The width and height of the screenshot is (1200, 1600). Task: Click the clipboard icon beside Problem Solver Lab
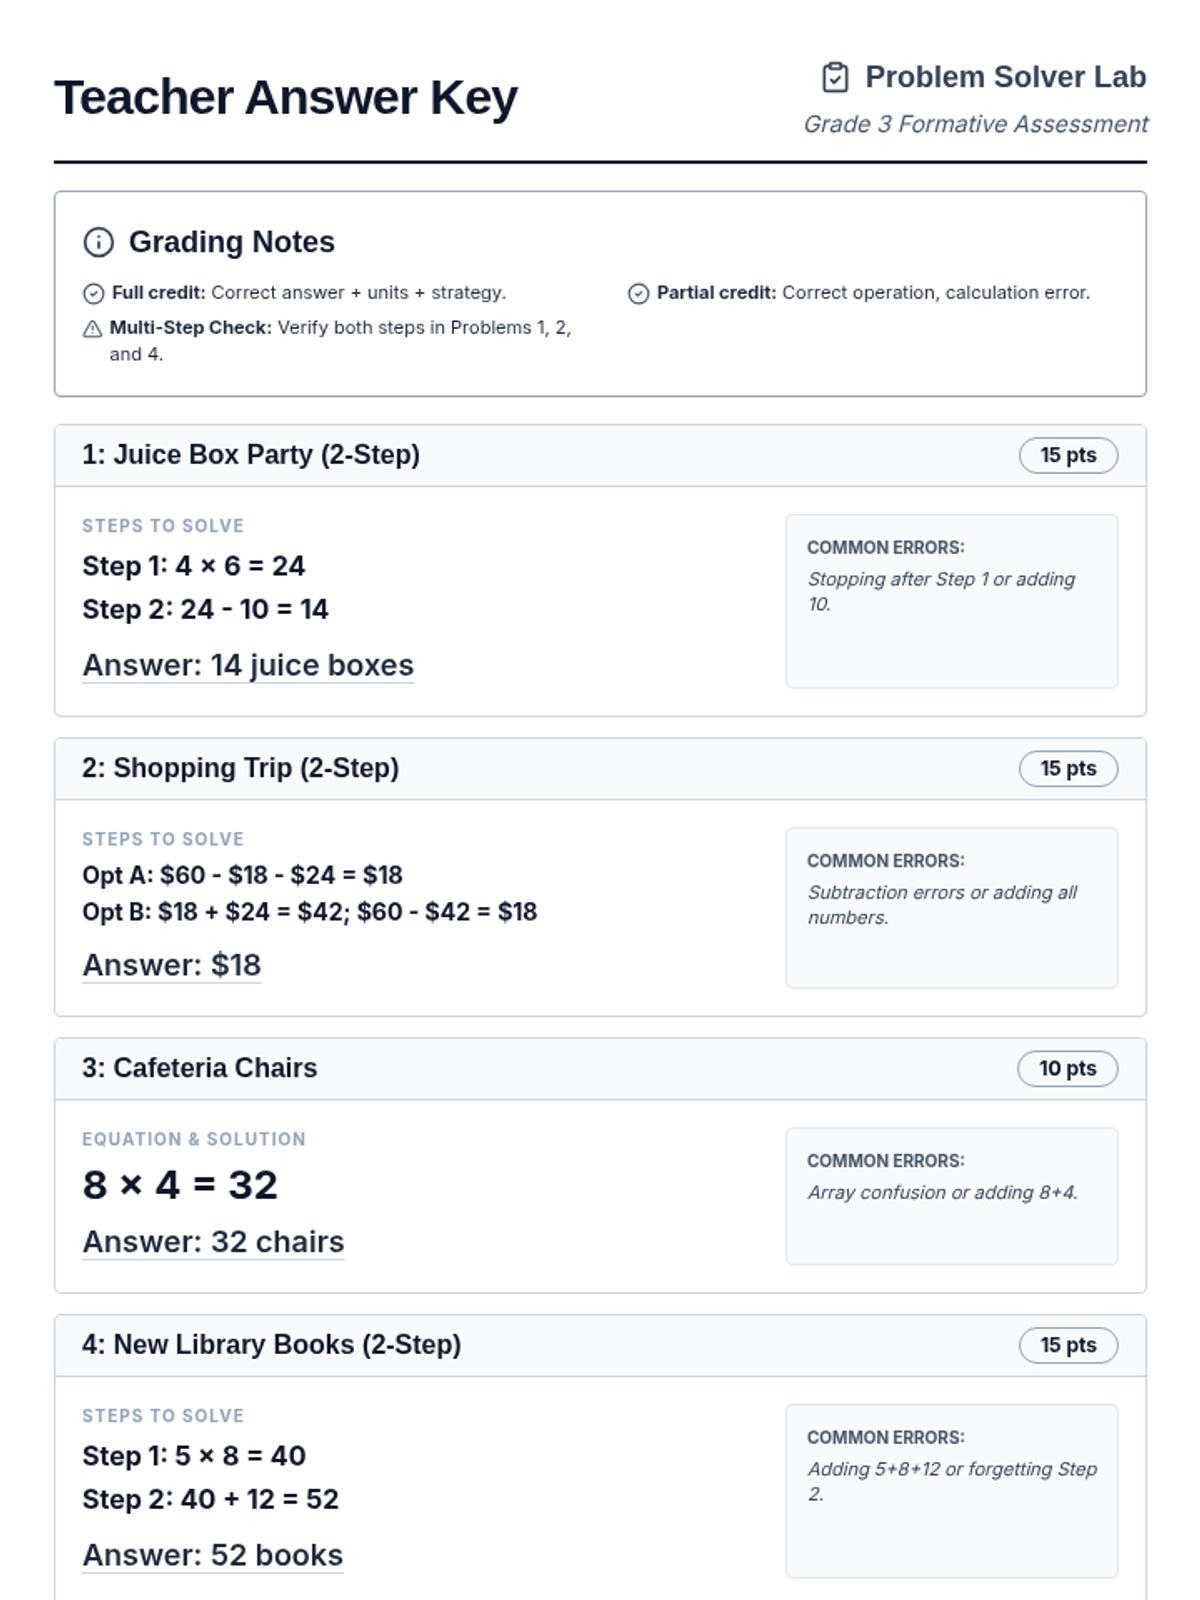[x=835, y=77]
